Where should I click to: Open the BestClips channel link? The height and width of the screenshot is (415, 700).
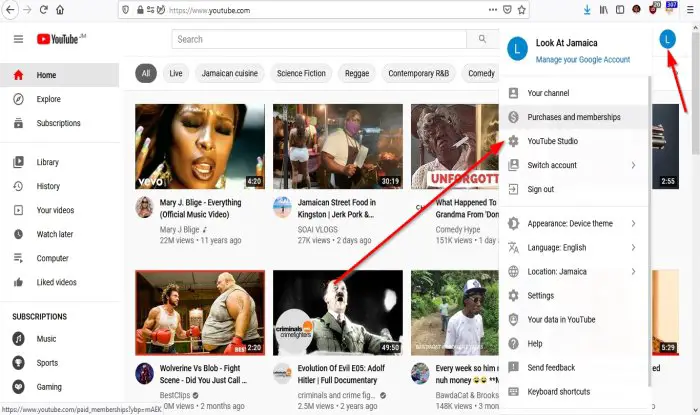(x=175, y=395)
